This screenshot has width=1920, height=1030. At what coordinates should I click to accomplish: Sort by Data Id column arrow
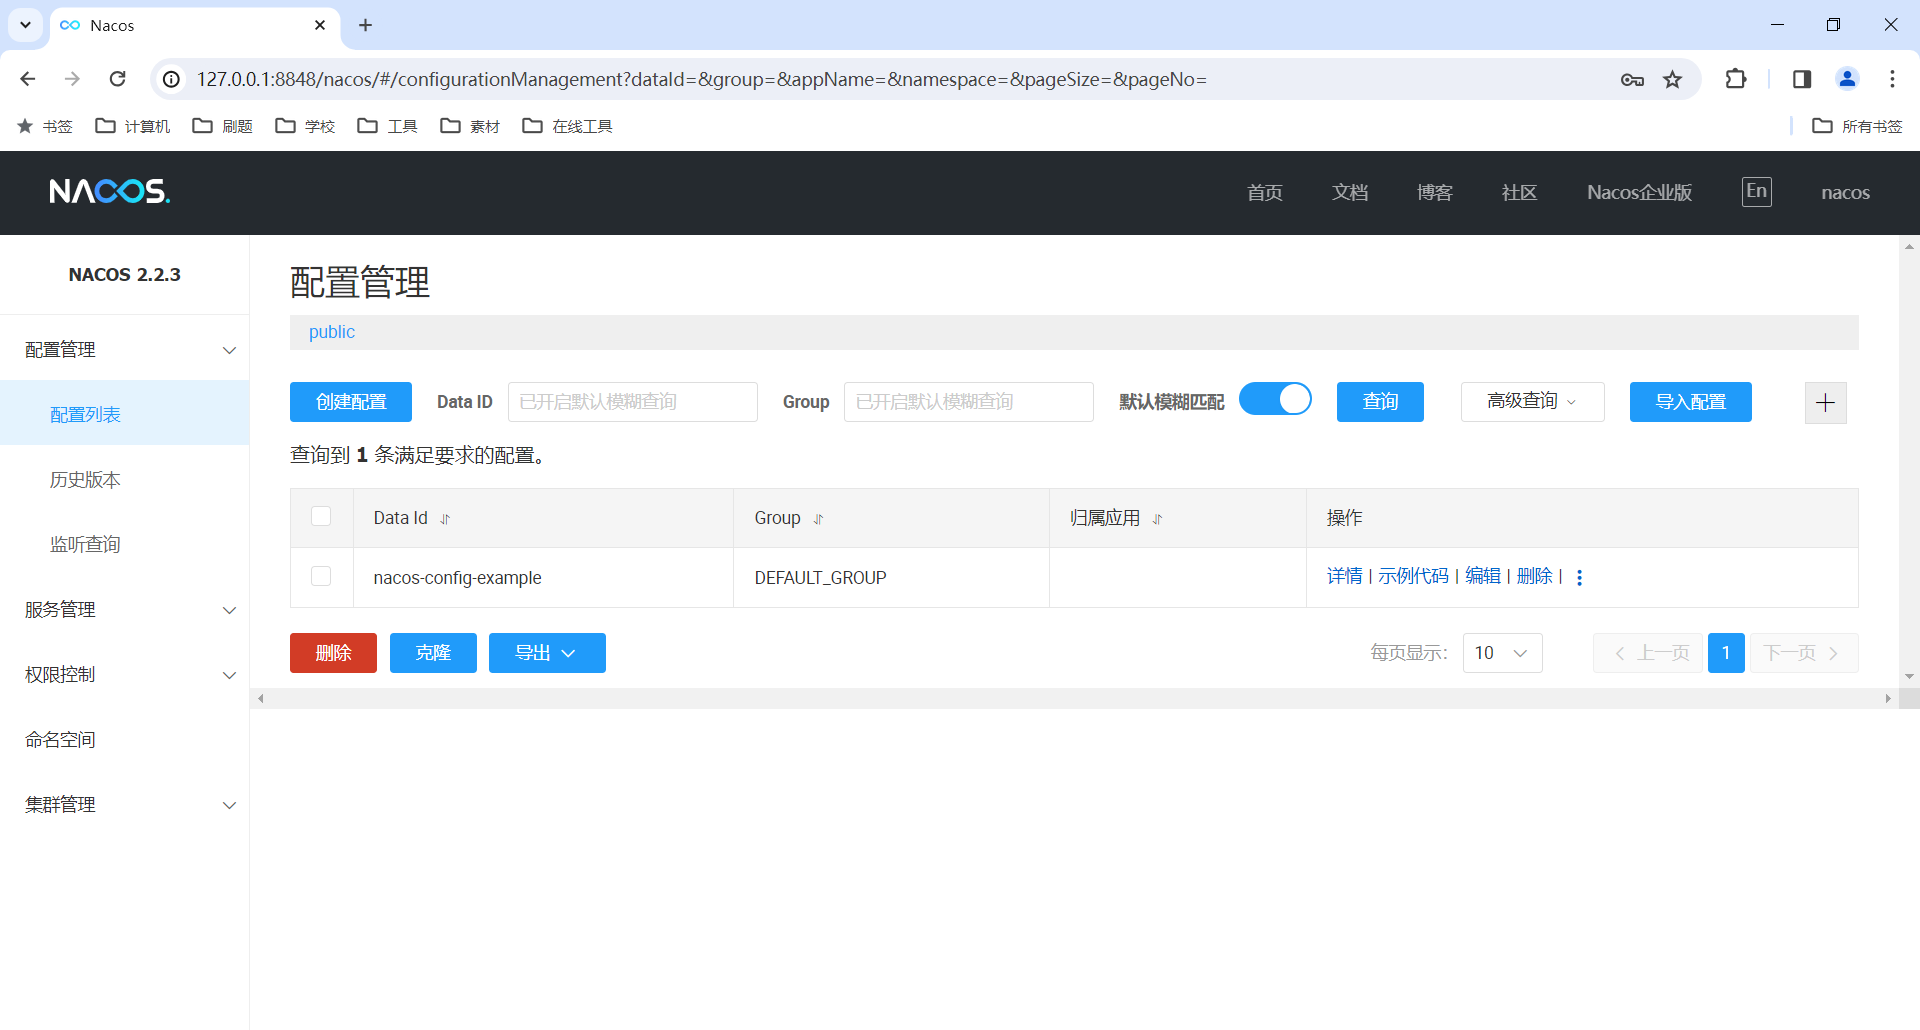pyautogui.click(x=445, y=519)
